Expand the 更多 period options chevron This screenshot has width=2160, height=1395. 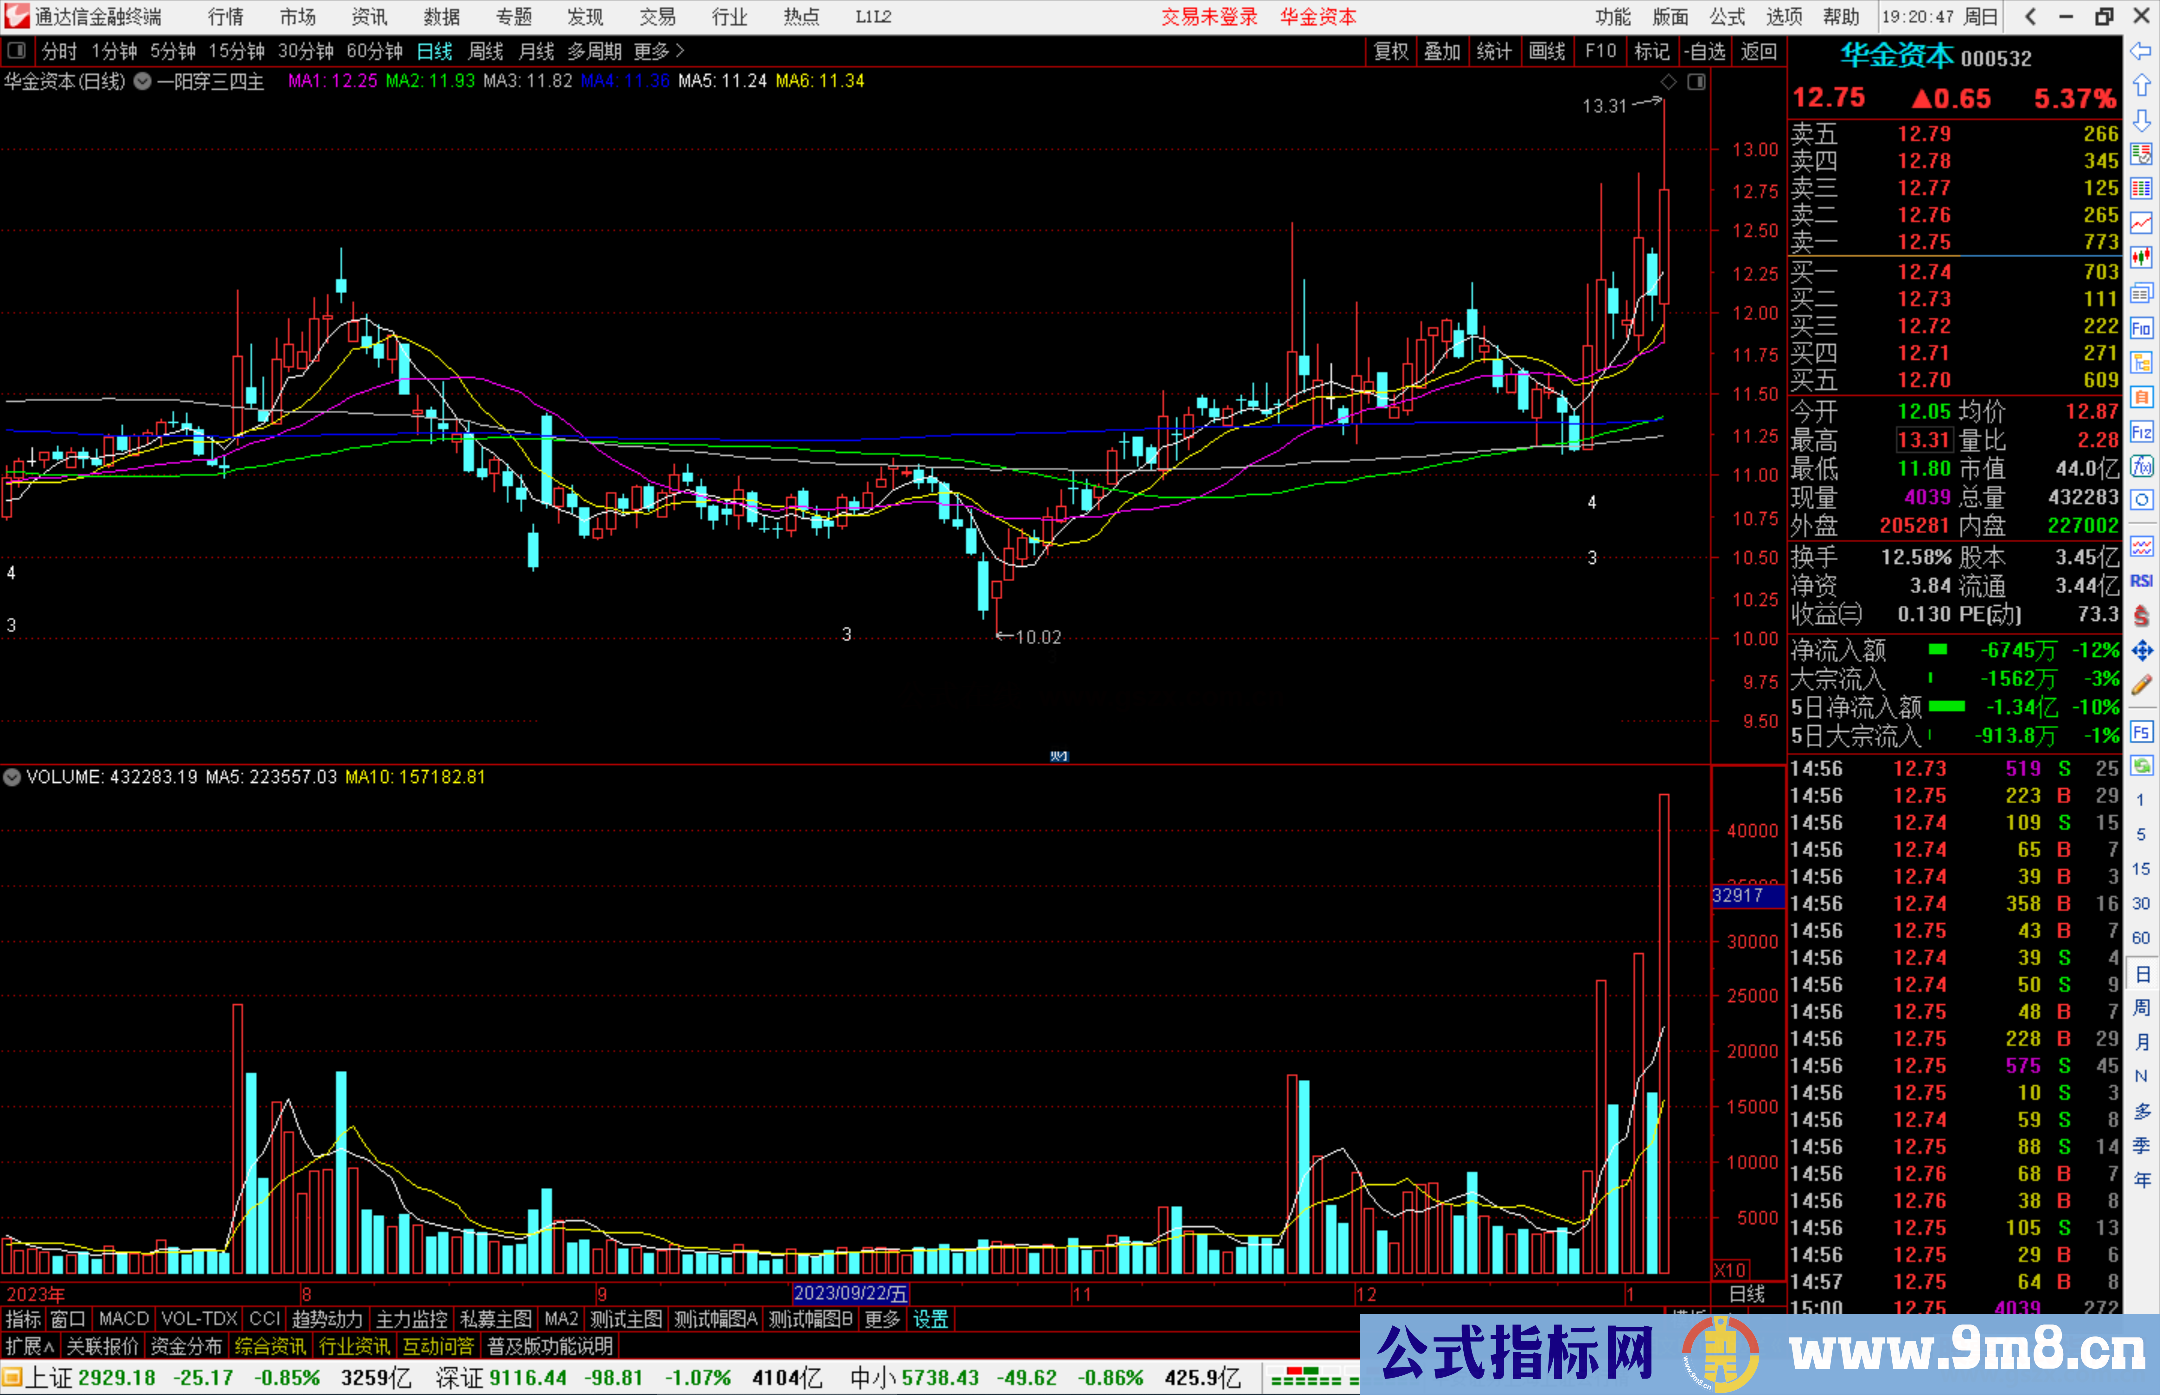680,51
